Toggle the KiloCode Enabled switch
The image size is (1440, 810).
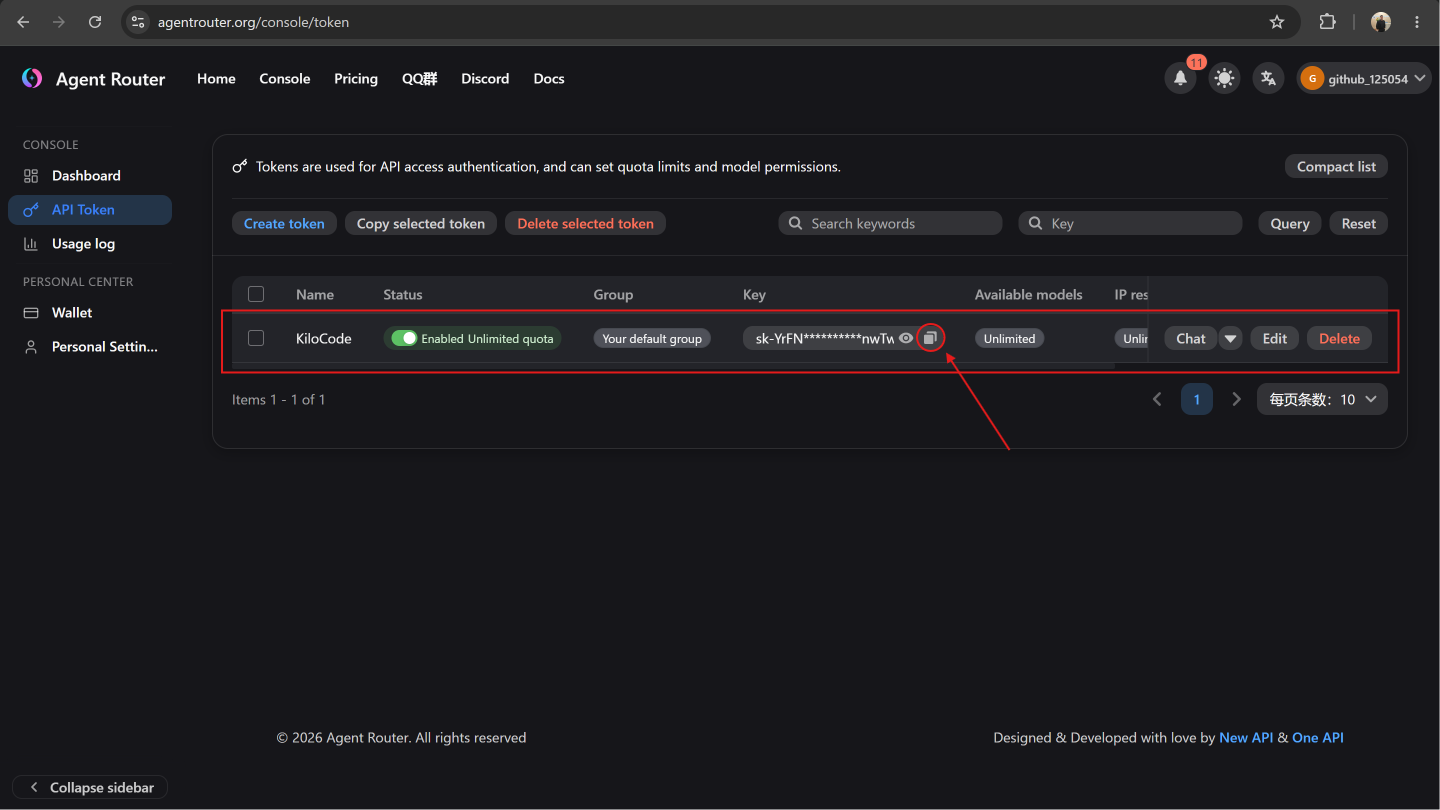(x=404, y=338)
